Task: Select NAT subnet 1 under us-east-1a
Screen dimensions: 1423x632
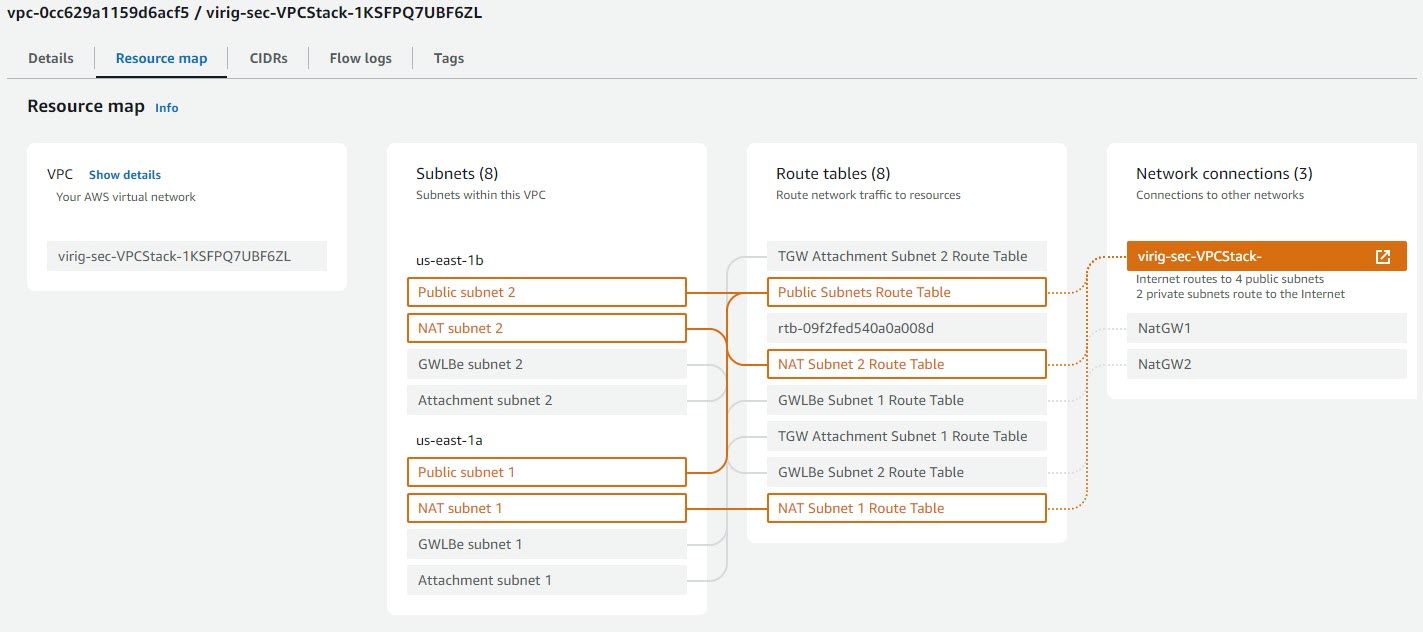Action: point(546,507)
